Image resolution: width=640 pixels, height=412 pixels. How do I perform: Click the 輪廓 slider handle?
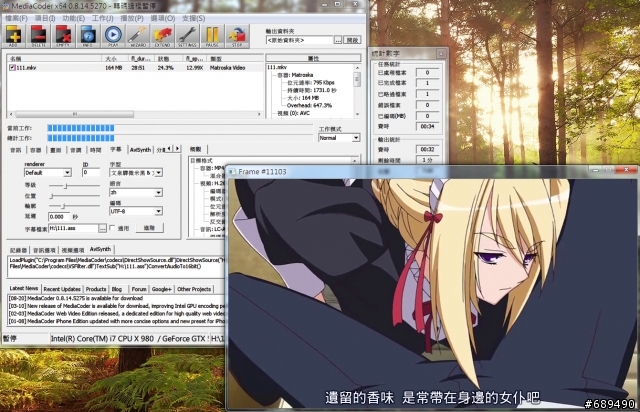click(63, 206)
